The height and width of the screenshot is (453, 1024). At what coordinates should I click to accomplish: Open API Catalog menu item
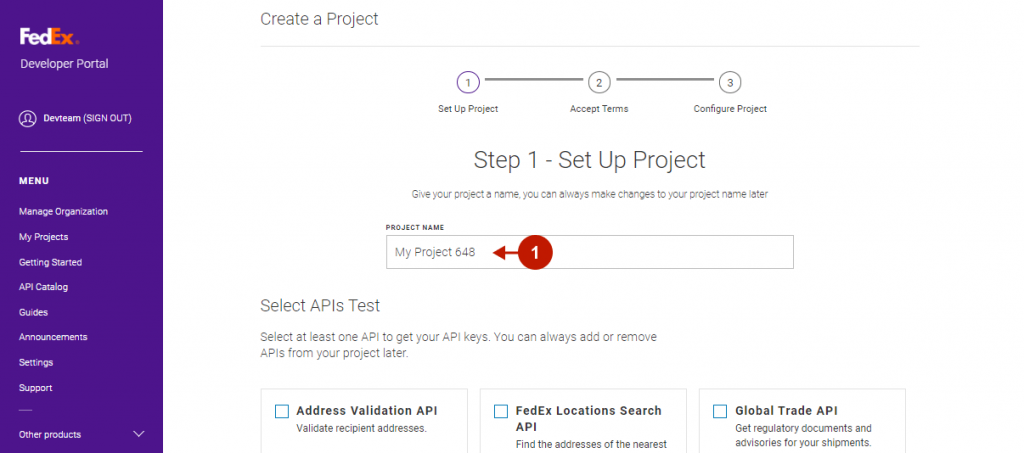tap(44, 287)
